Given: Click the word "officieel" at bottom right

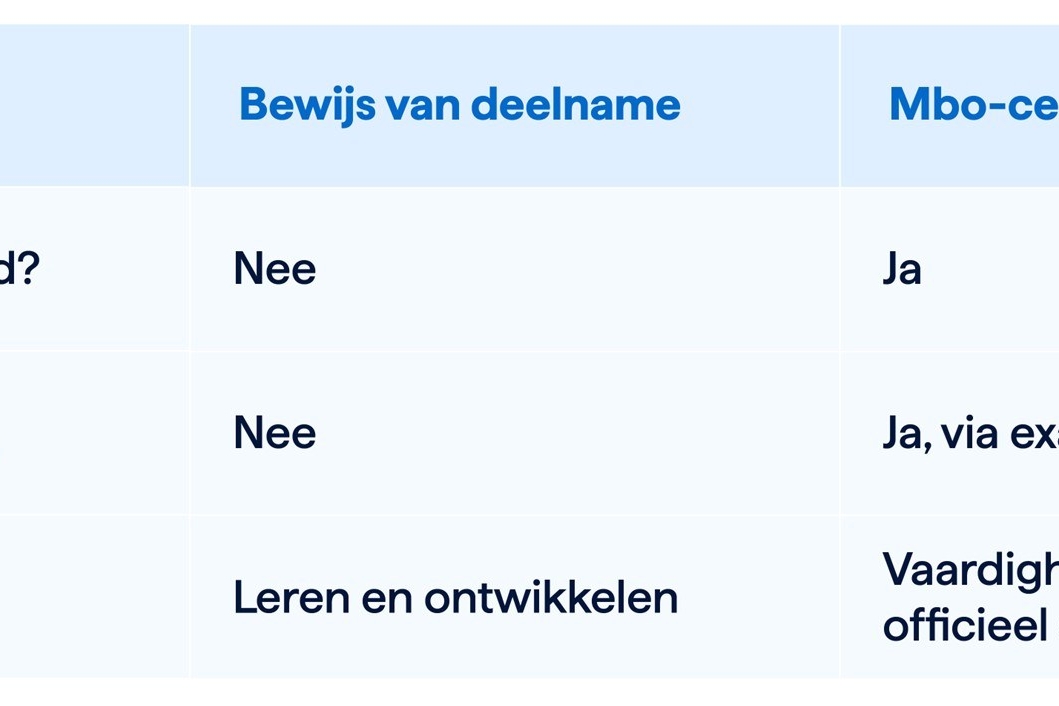Looking at the screenshot, I should click(963, 622).
